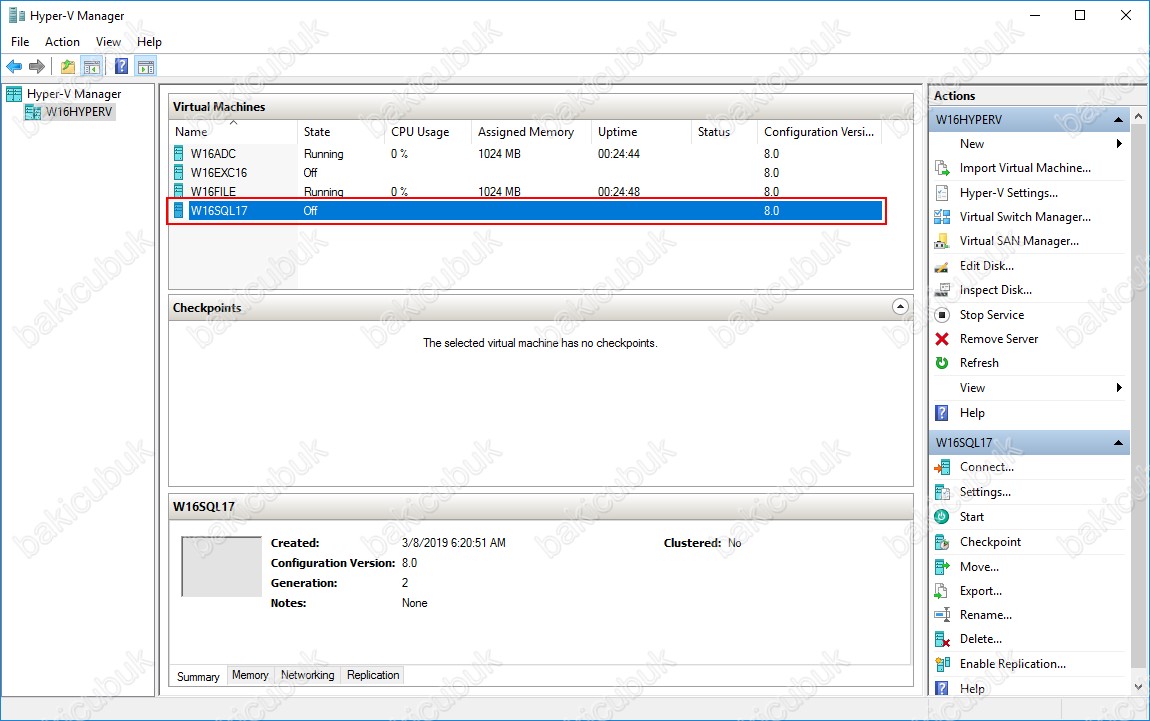Click the W16SQL17 Settings icon

click(942, 492)
